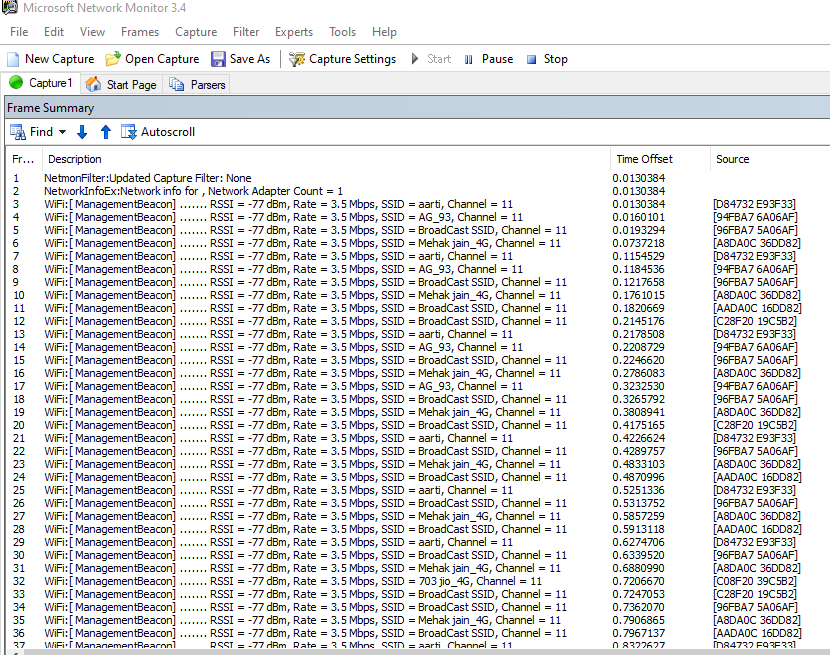
Task: Click time offset 0.1820669
Action: coord(638,308)
